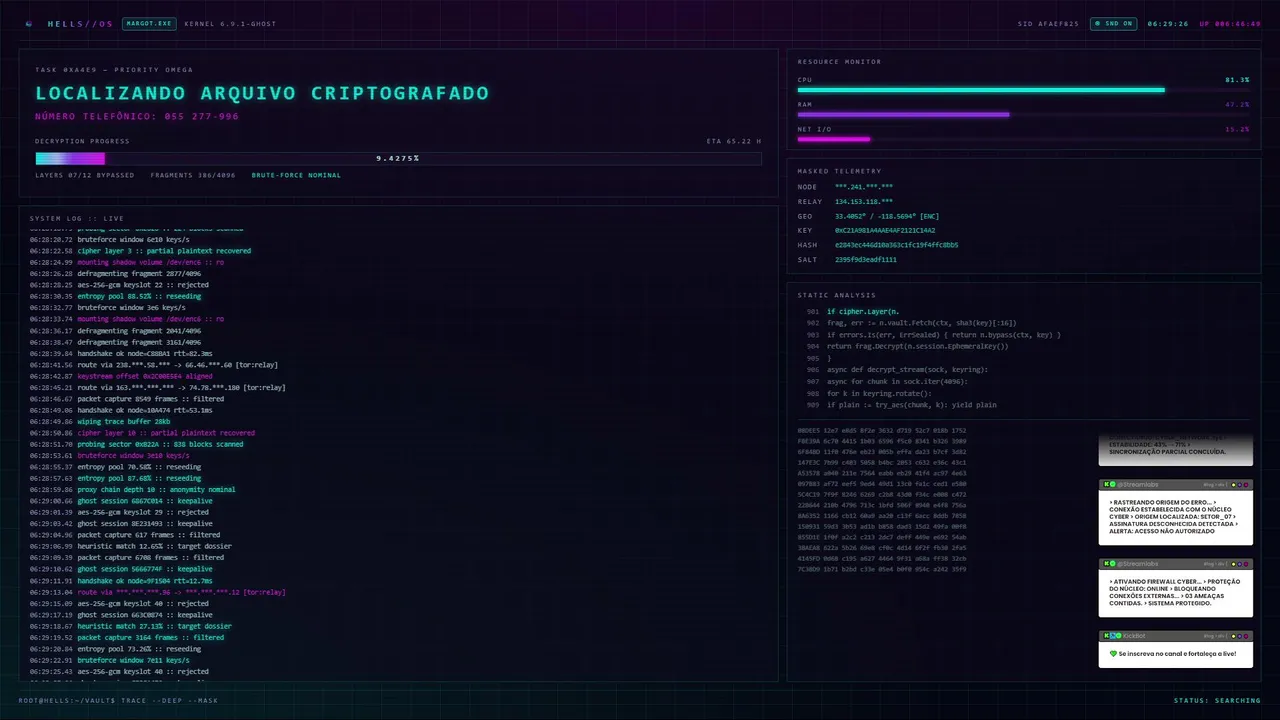Click log line 'handshake ok node=C888A1 rtt=82.3ms'
This screenshot has width=1280, height=720.
[145, 353]
